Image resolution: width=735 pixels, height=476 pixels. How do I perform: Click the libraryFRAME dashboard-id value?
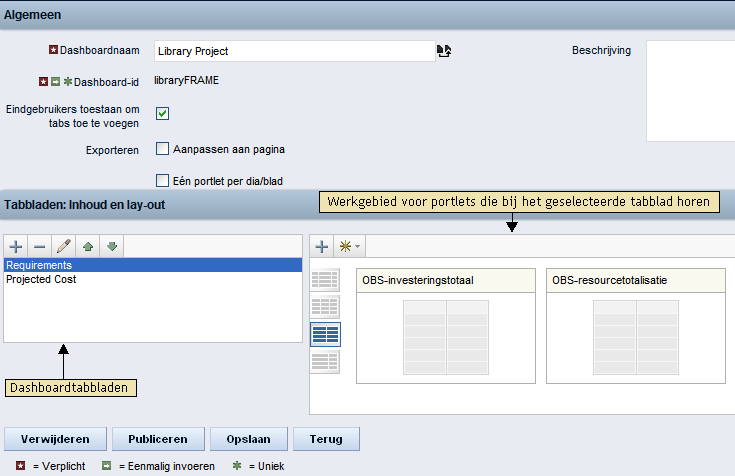[187, 81]
